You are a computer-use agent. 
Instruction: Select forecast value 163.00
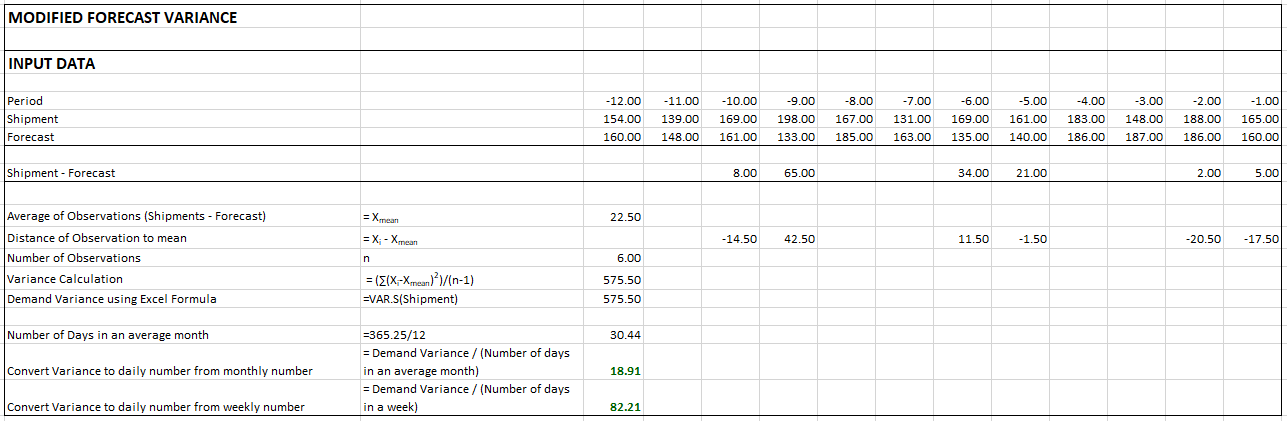point(913,137)
